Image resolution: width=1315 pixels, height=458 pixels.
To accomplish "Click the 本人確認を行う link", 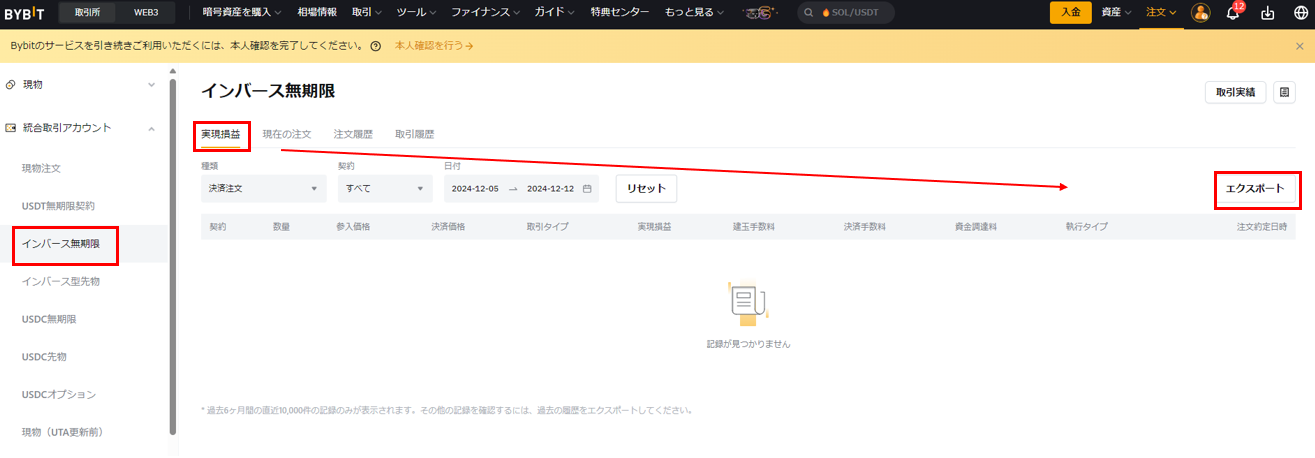I will 434,47.
